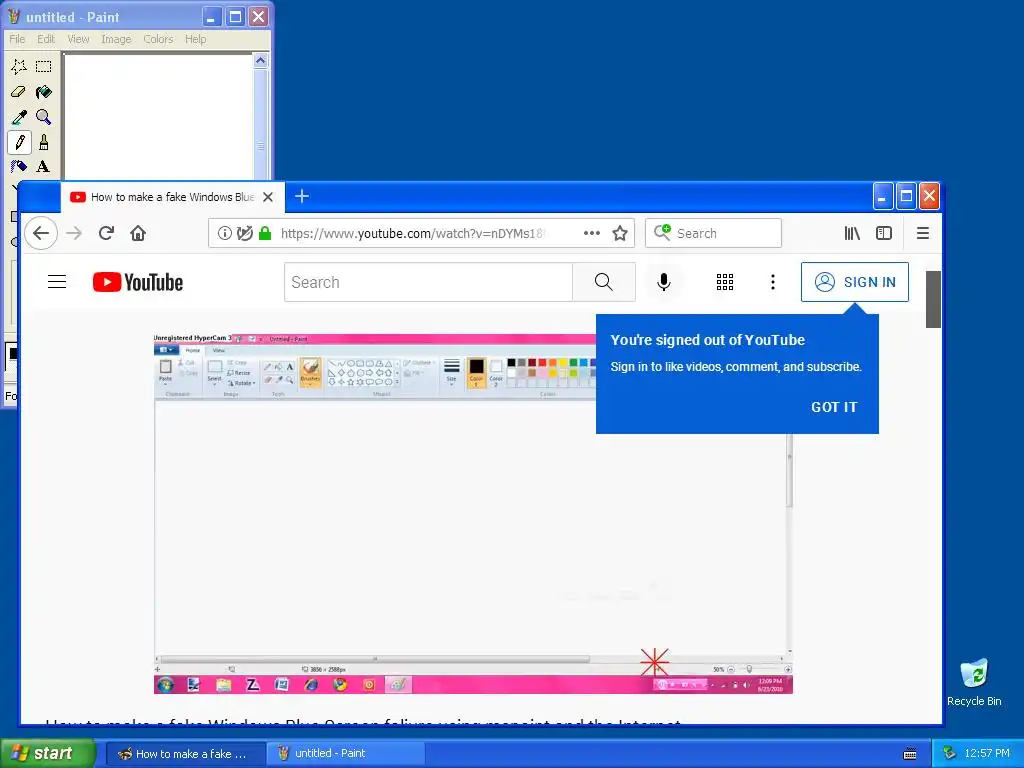Image resolution: width=1024 pixels, height=768 pixels.
Task: Go back with the Firefox back arrow
Action: coord(41,233)
